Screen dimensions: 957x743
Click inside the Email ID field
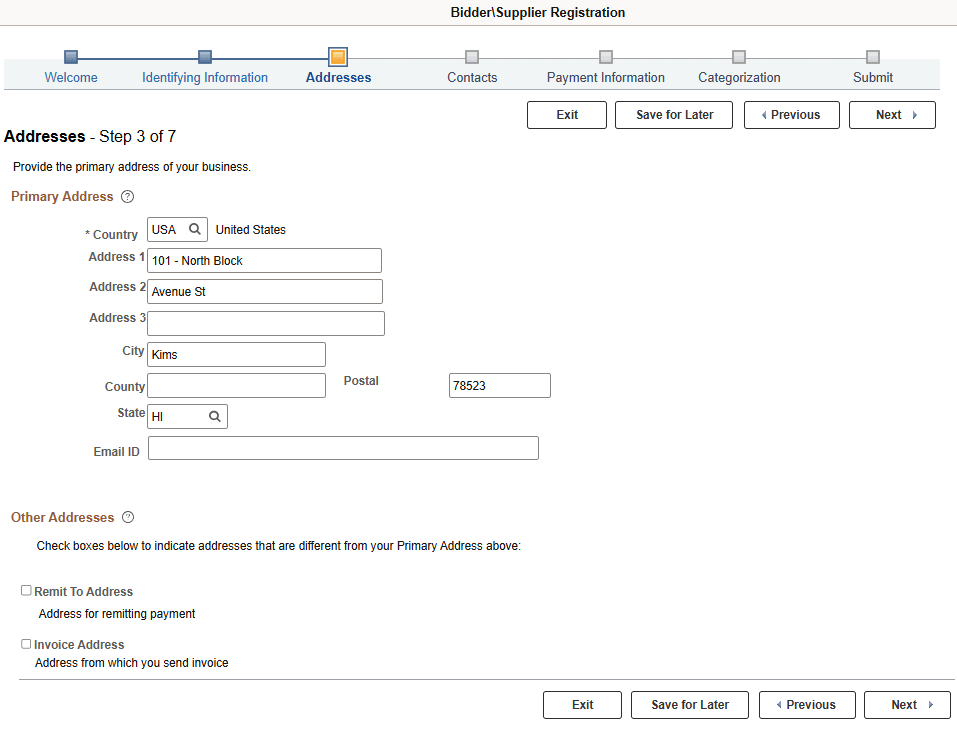[343, 448]
